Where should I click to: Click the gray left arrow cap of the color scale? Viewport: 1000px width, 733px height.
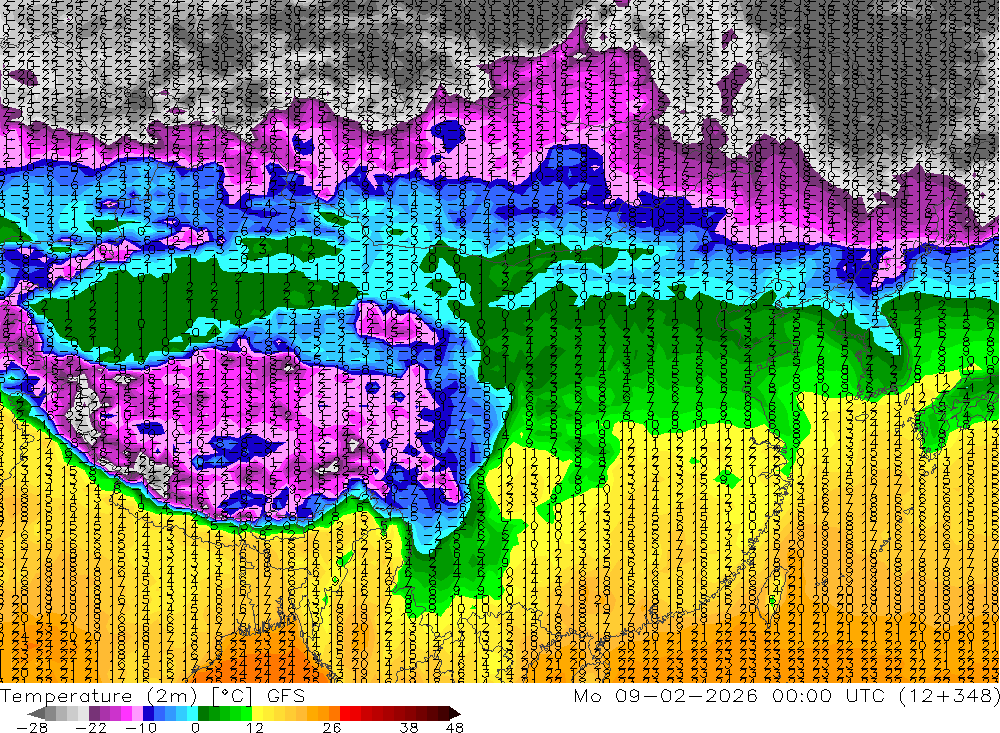(36, 713)
